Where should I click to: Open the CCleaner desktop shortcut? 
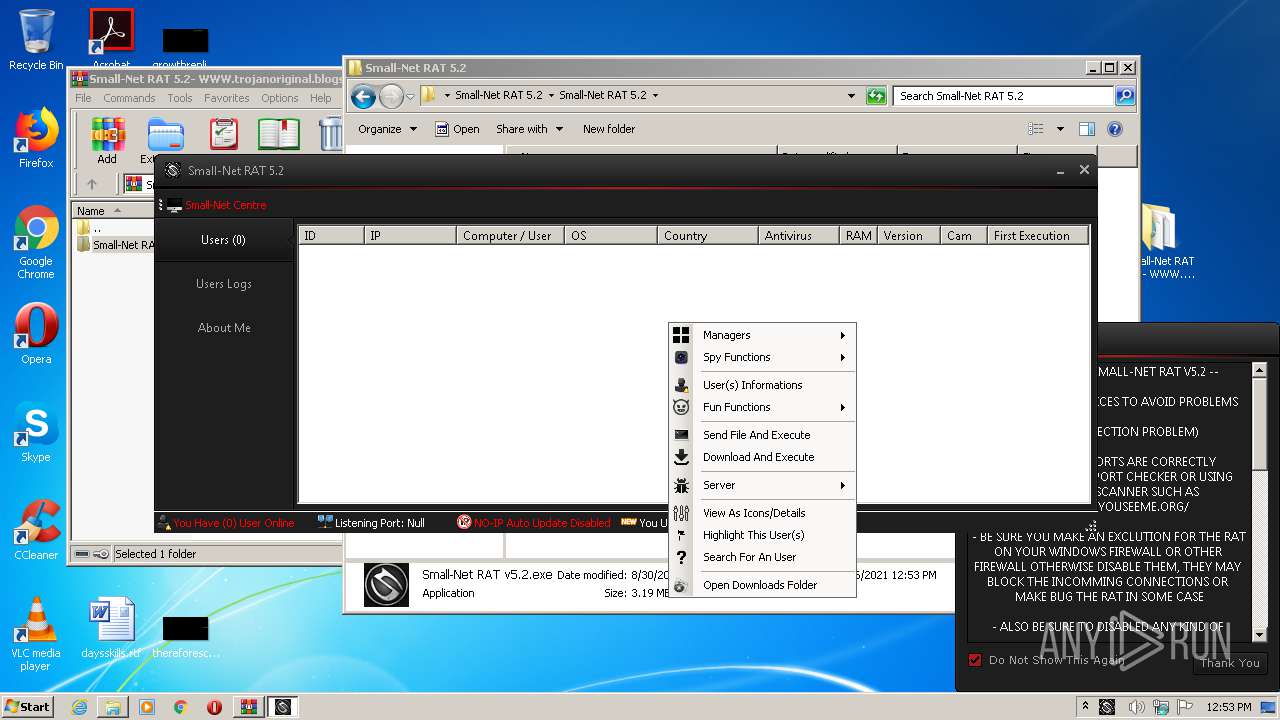[36, 530]
